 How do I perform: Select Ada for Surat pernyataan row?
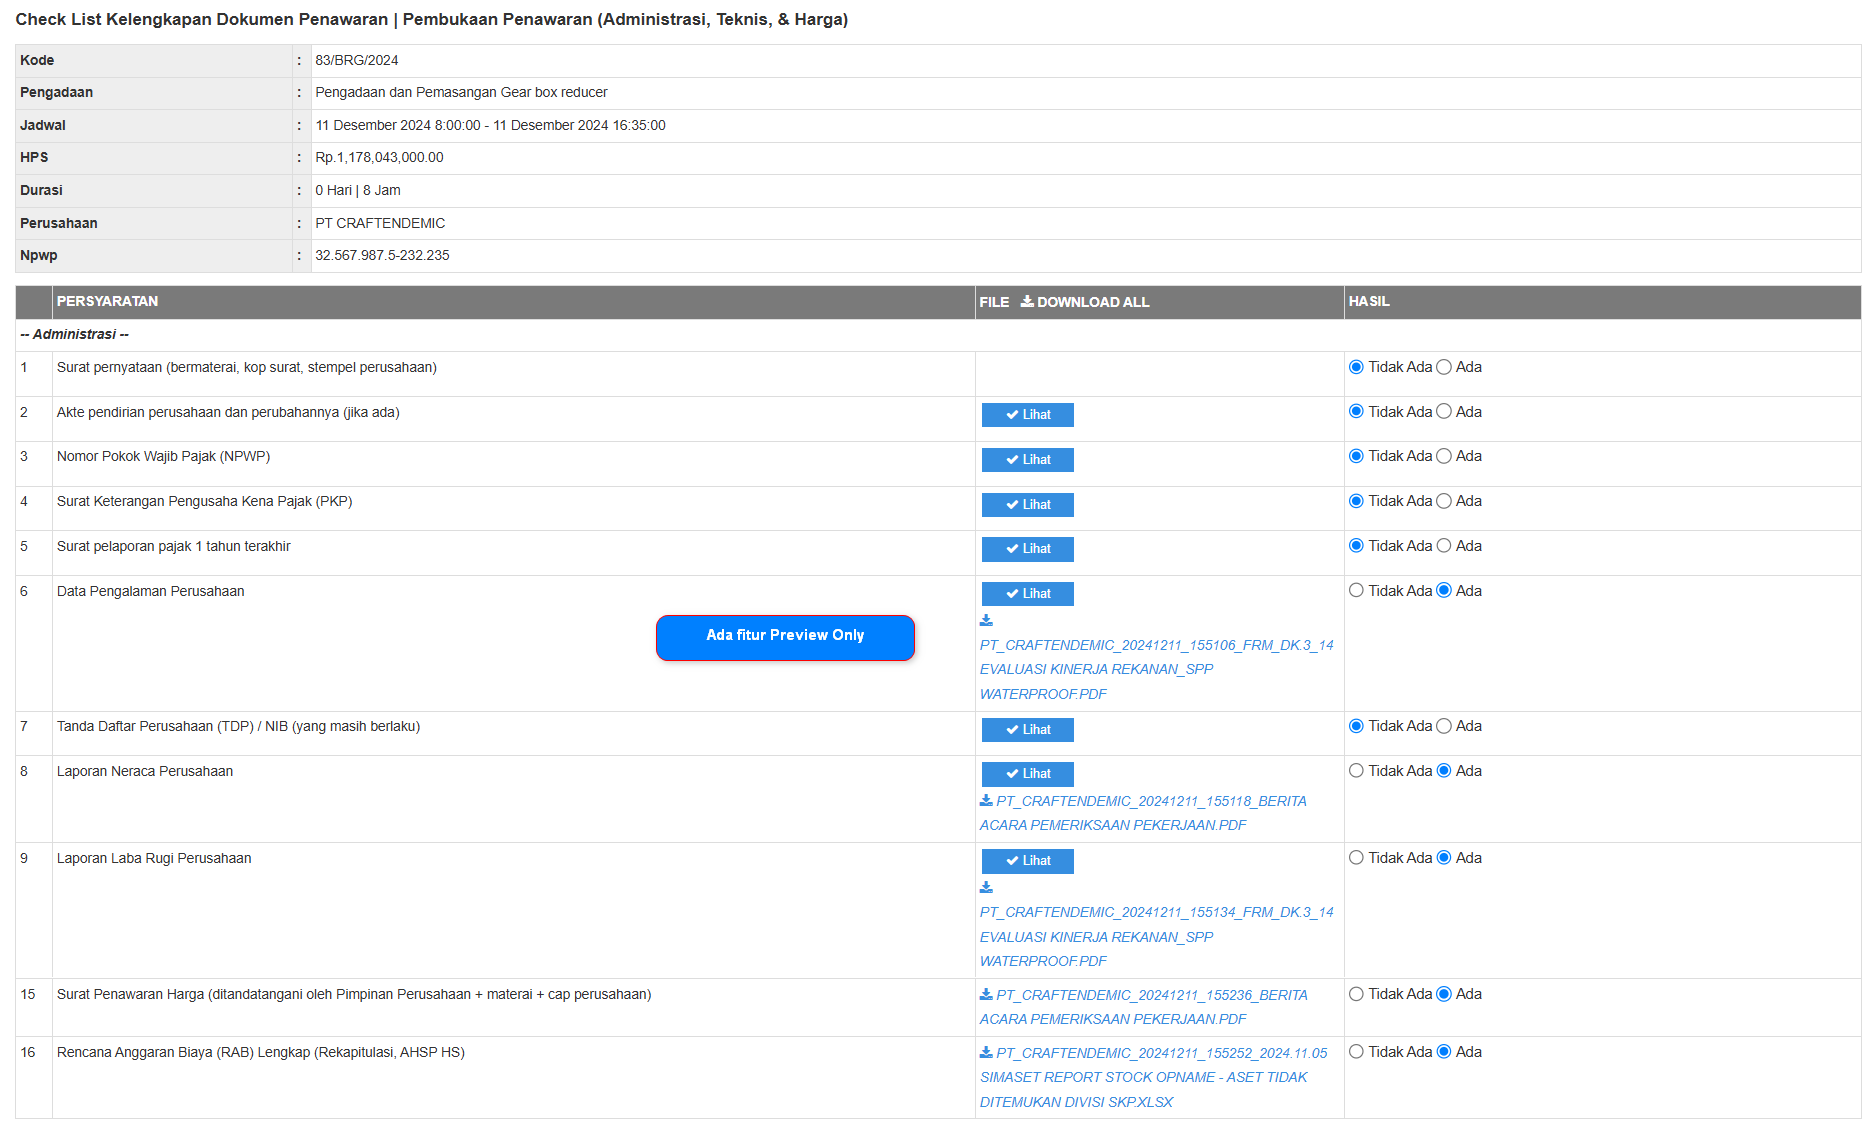(1444, 367)
